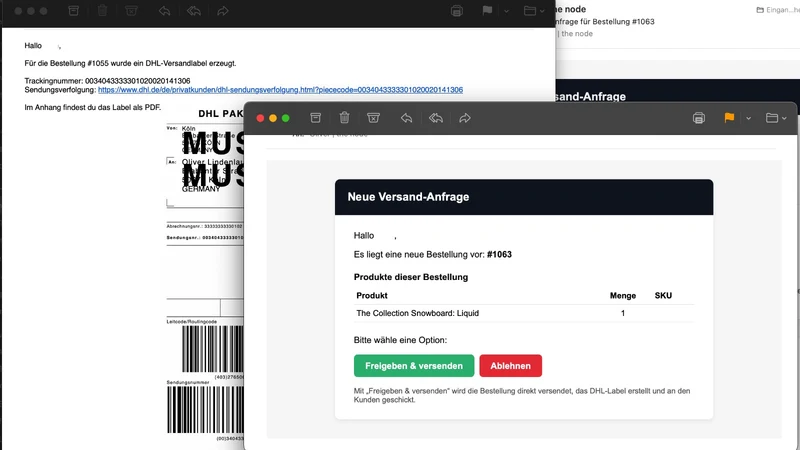Screen dimensions: 800x450
Task: Archive the Neue Versand-Anfrage email in front window
Action: click(315, 118)
